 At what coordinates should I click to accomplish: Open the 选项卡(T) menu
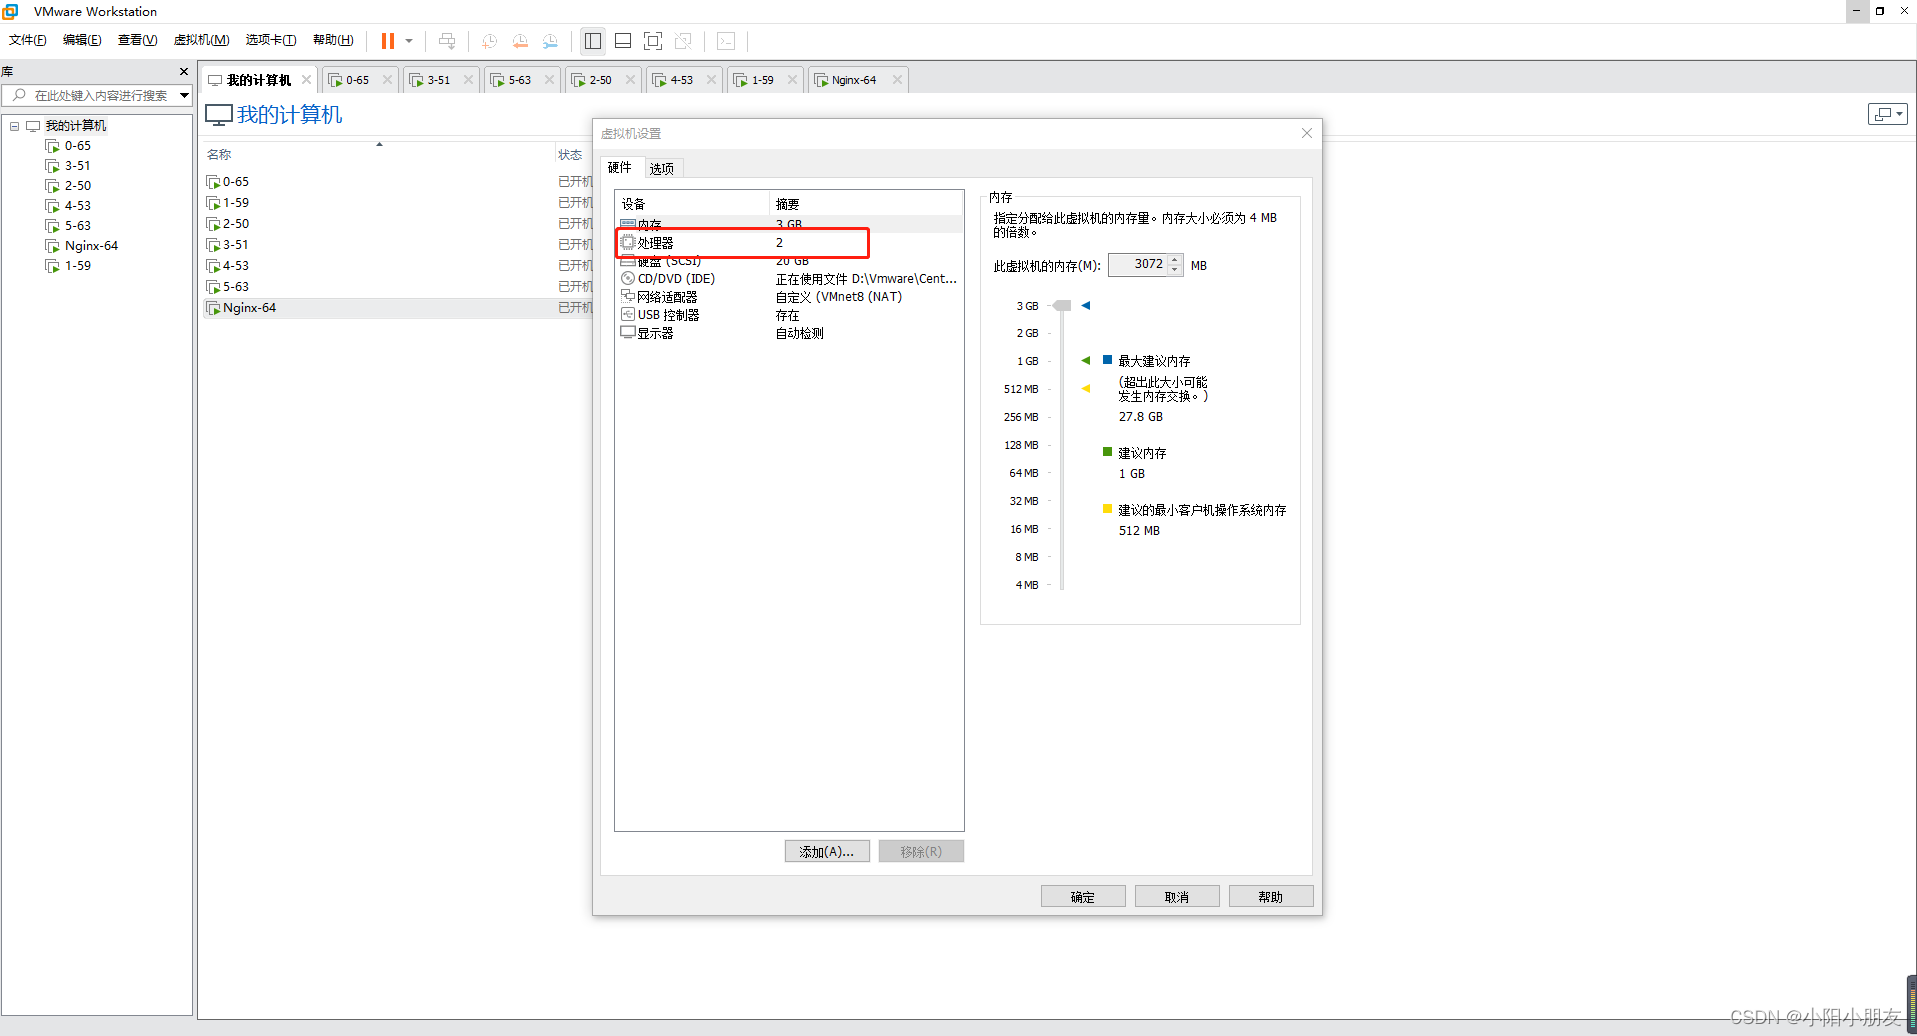point(271,40)
